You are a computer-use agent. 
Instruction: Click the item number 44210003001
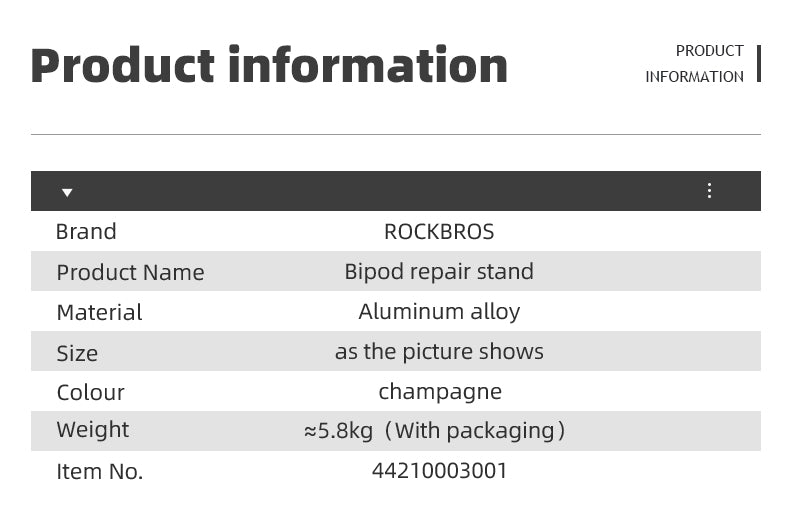[440, 470]
